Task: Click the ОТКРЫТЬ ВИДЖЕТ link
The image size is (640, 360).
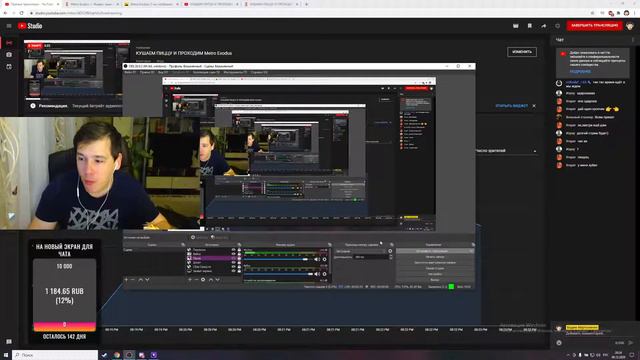Action: [511, 106]
